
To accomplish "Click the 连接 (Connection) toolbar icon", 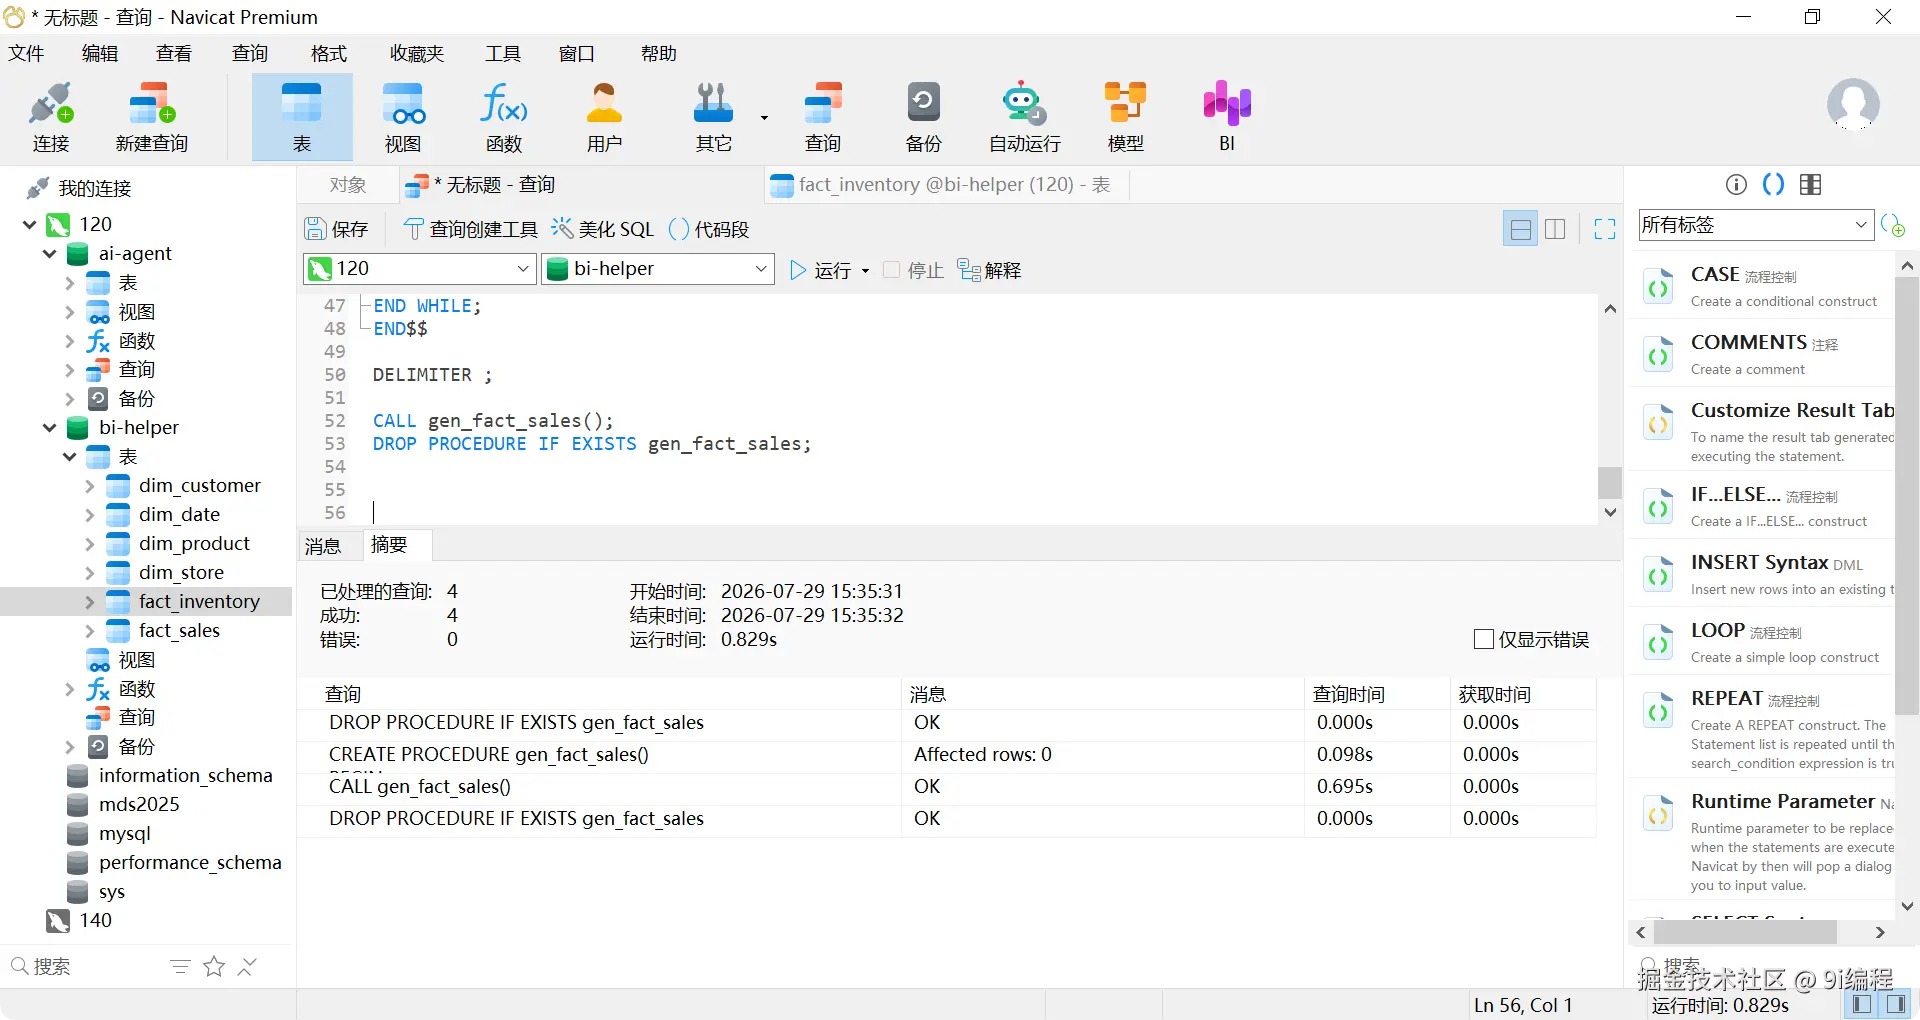I will click(x=51, y=117).
